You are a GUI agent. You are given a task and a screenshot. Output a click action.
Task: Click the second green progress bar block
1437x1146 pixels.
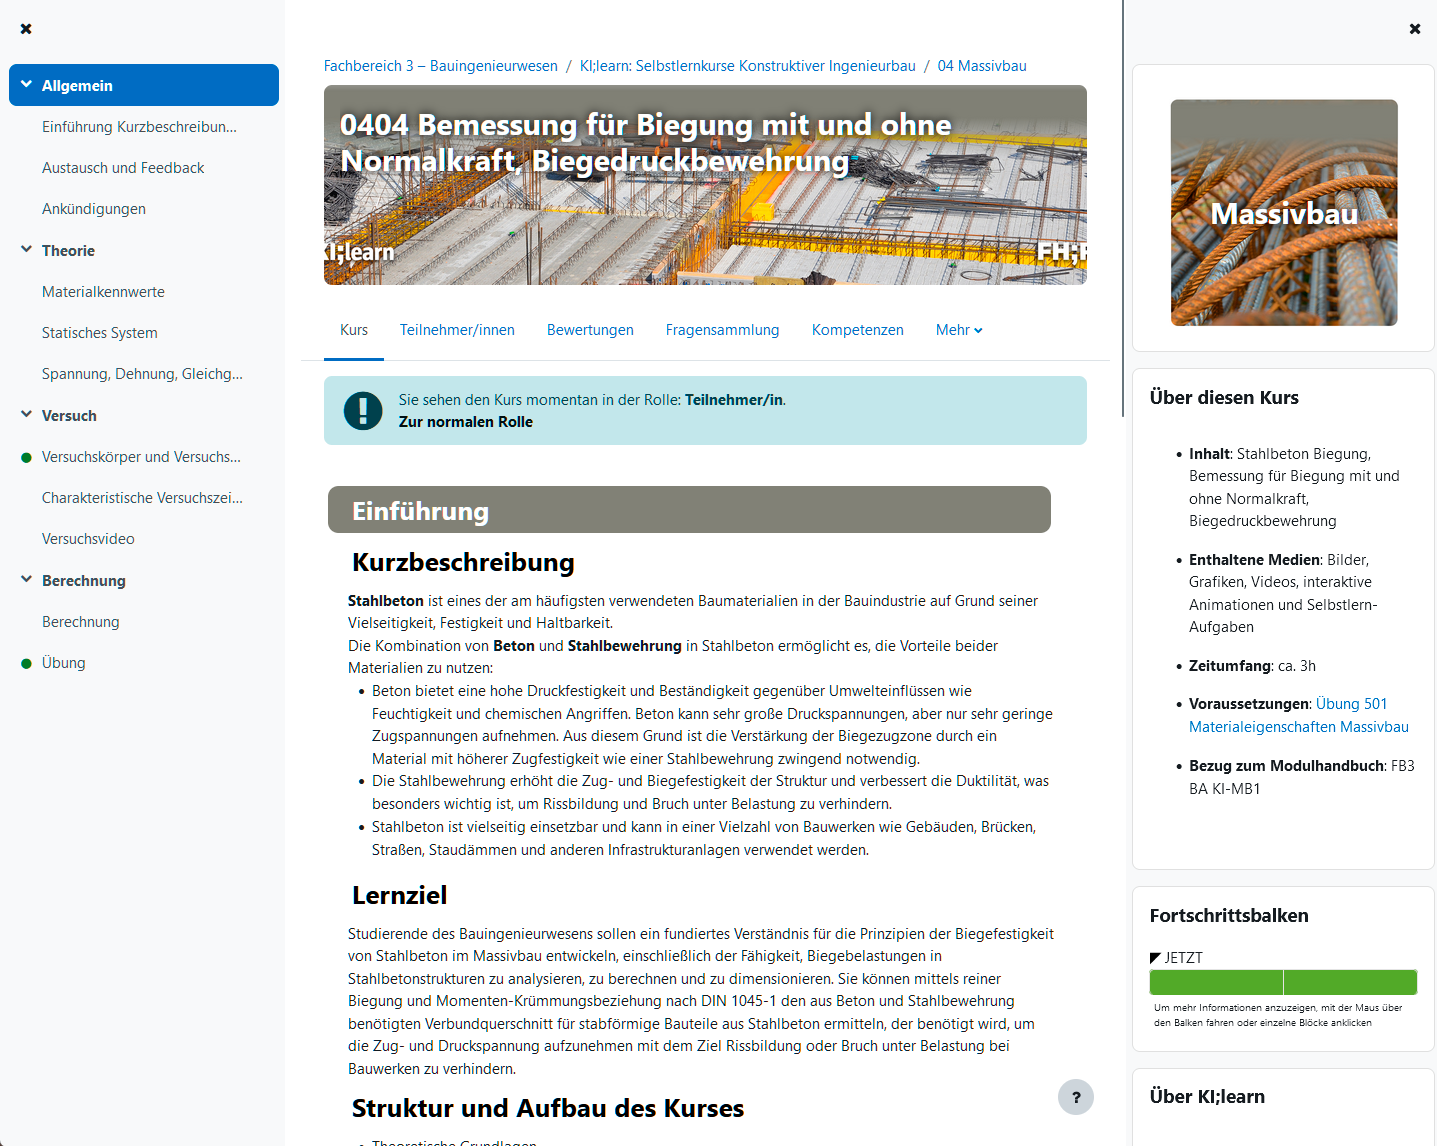[x=1351, y=982]
